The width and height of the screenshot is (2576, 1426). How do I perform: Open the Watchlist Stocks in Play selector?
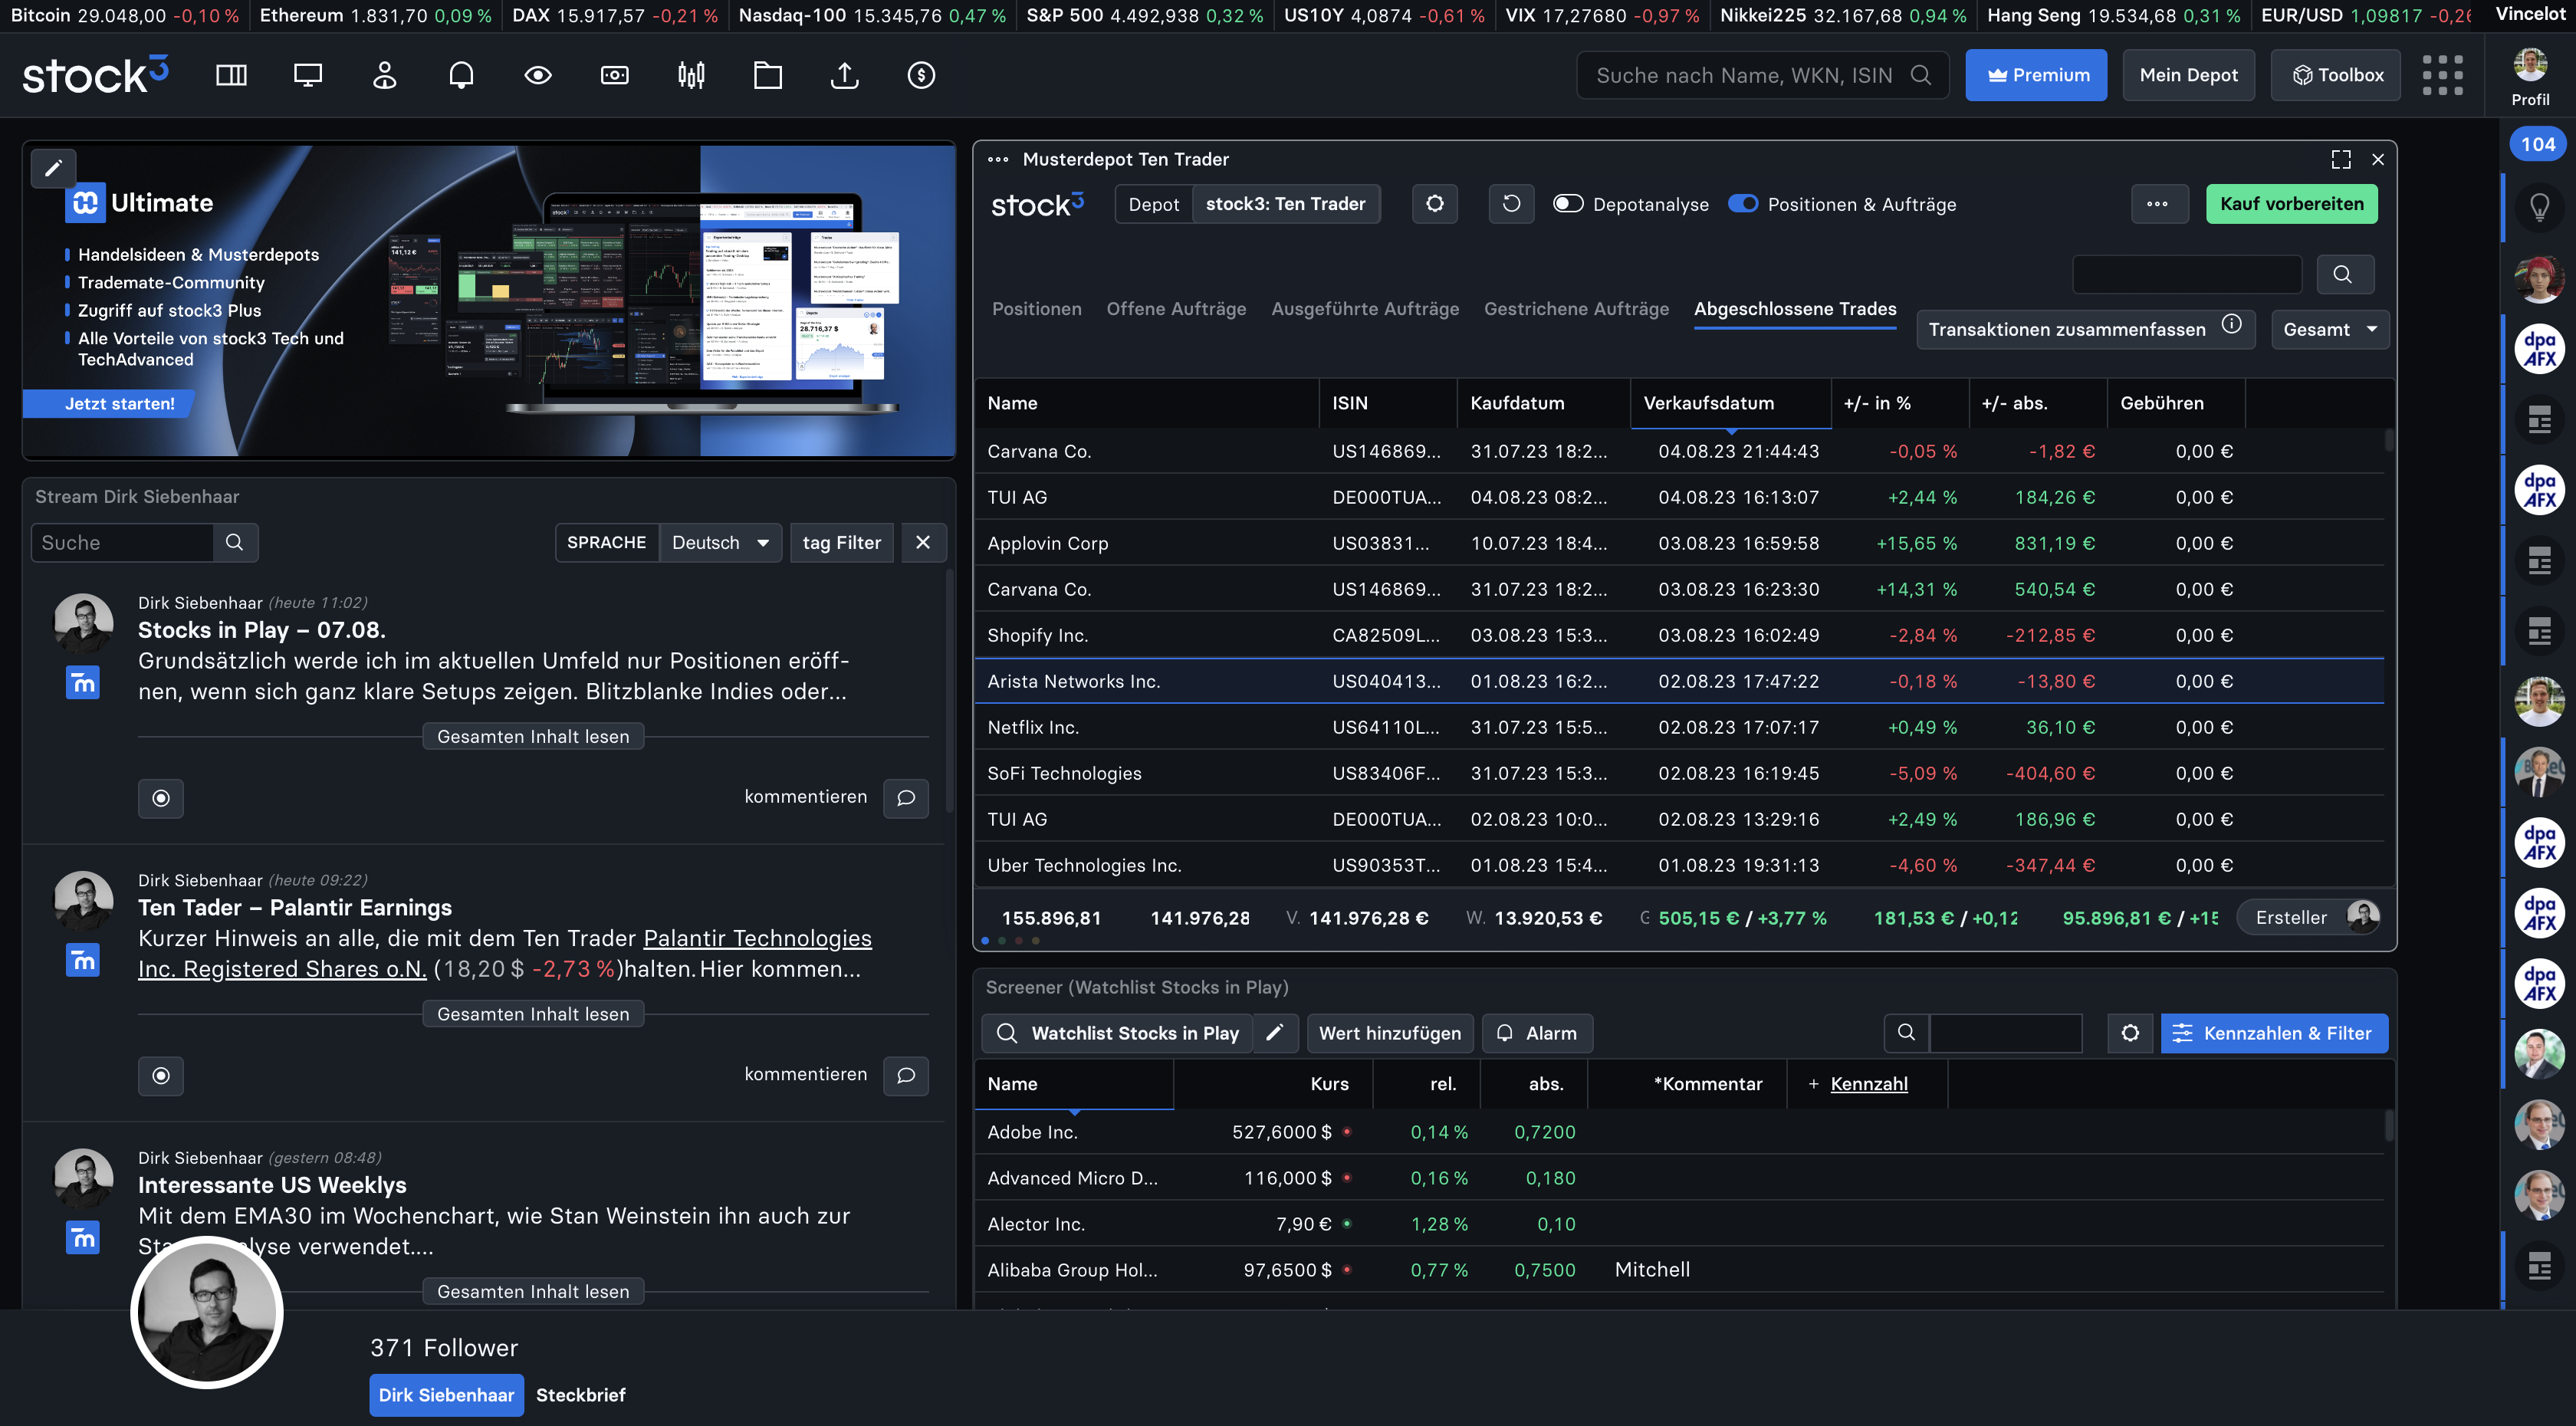click(x=1116, y=1033)
